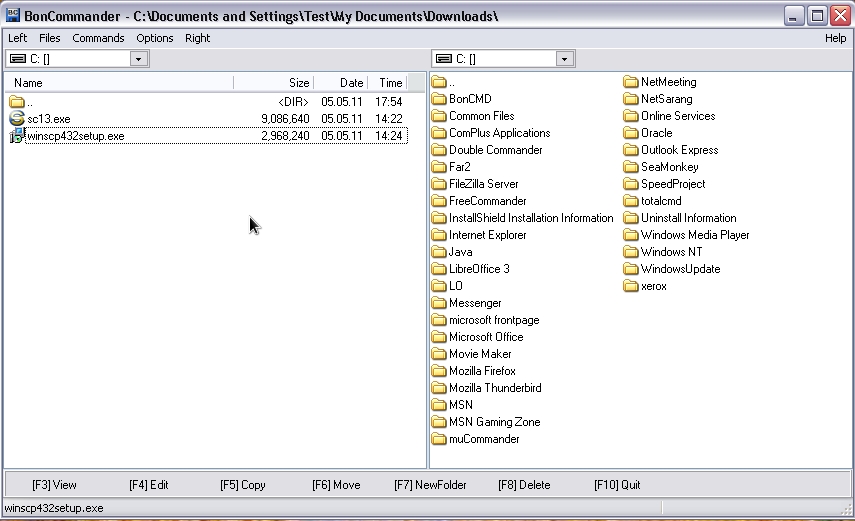The height and width of the screenshot is (521, 855).
Task: Open the Left menu
Action: pyautogui.click(x=17, y=38)
